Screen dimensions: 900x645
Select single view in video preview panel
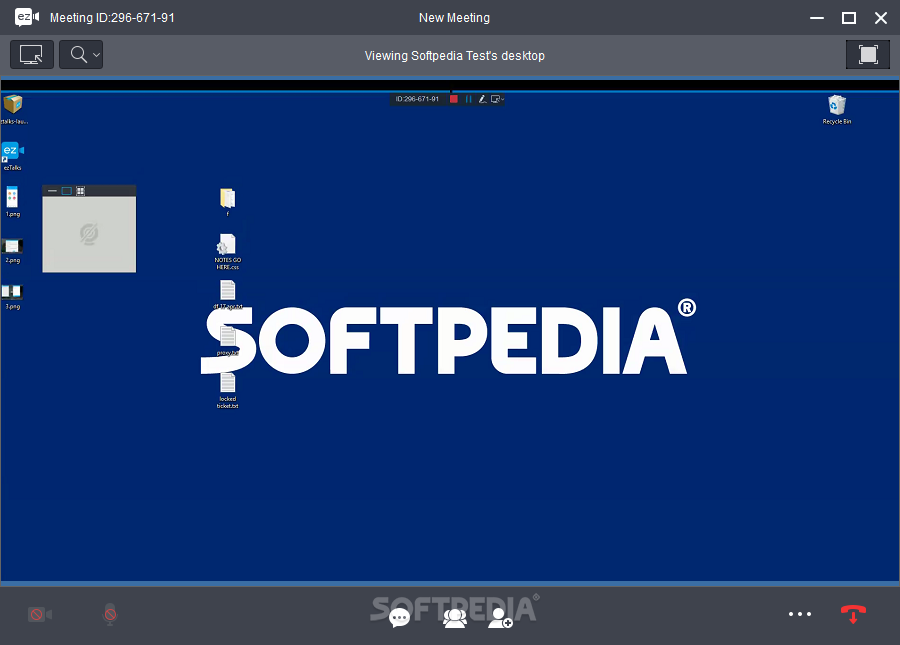click(67, 191)
